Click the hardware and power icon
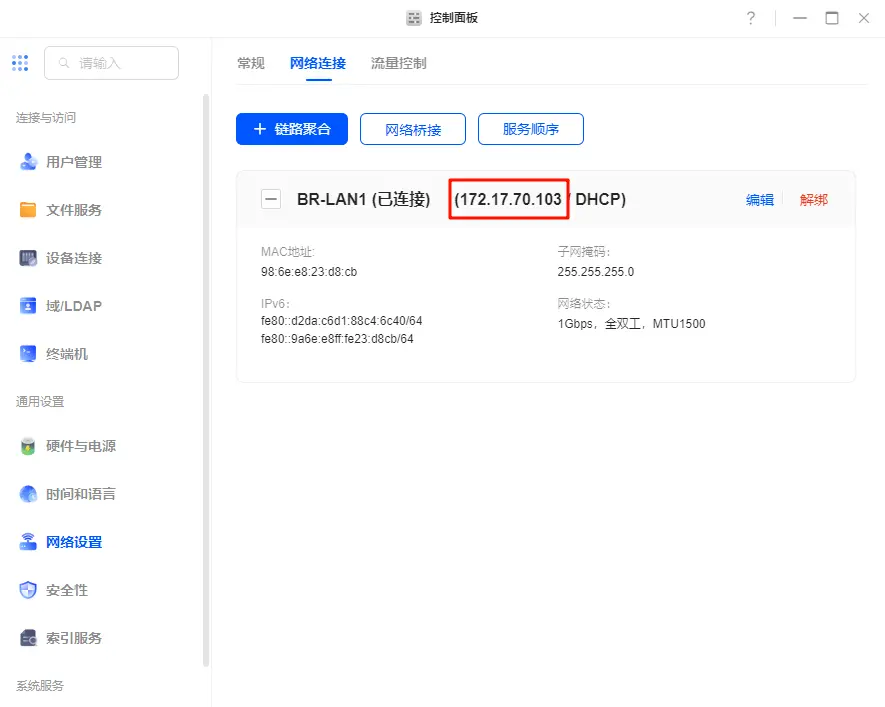The height and width of the screenshot is (707, 885). click(x=29, y=446)
